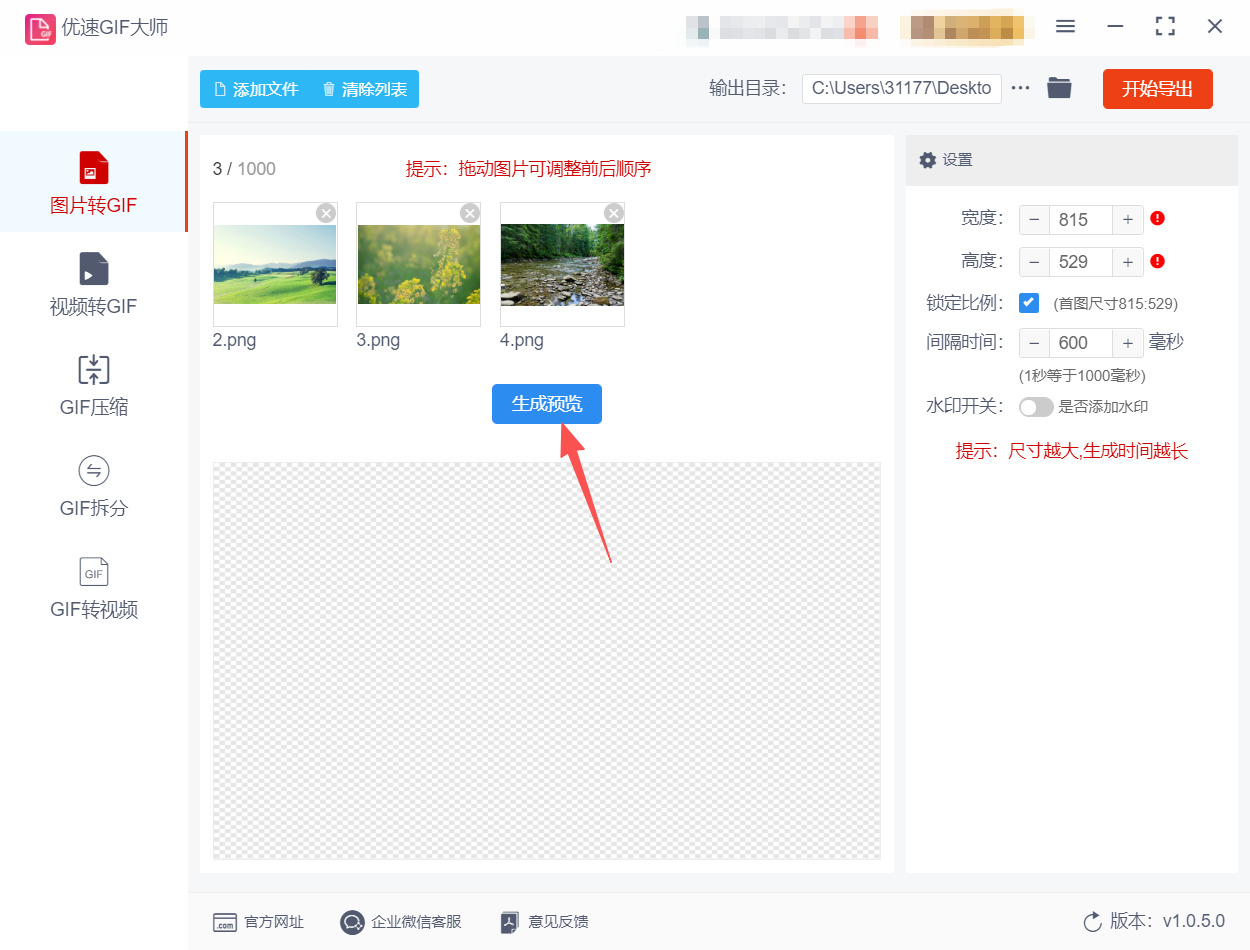Click the 宽度 input showing 815

pos(1081,219)
